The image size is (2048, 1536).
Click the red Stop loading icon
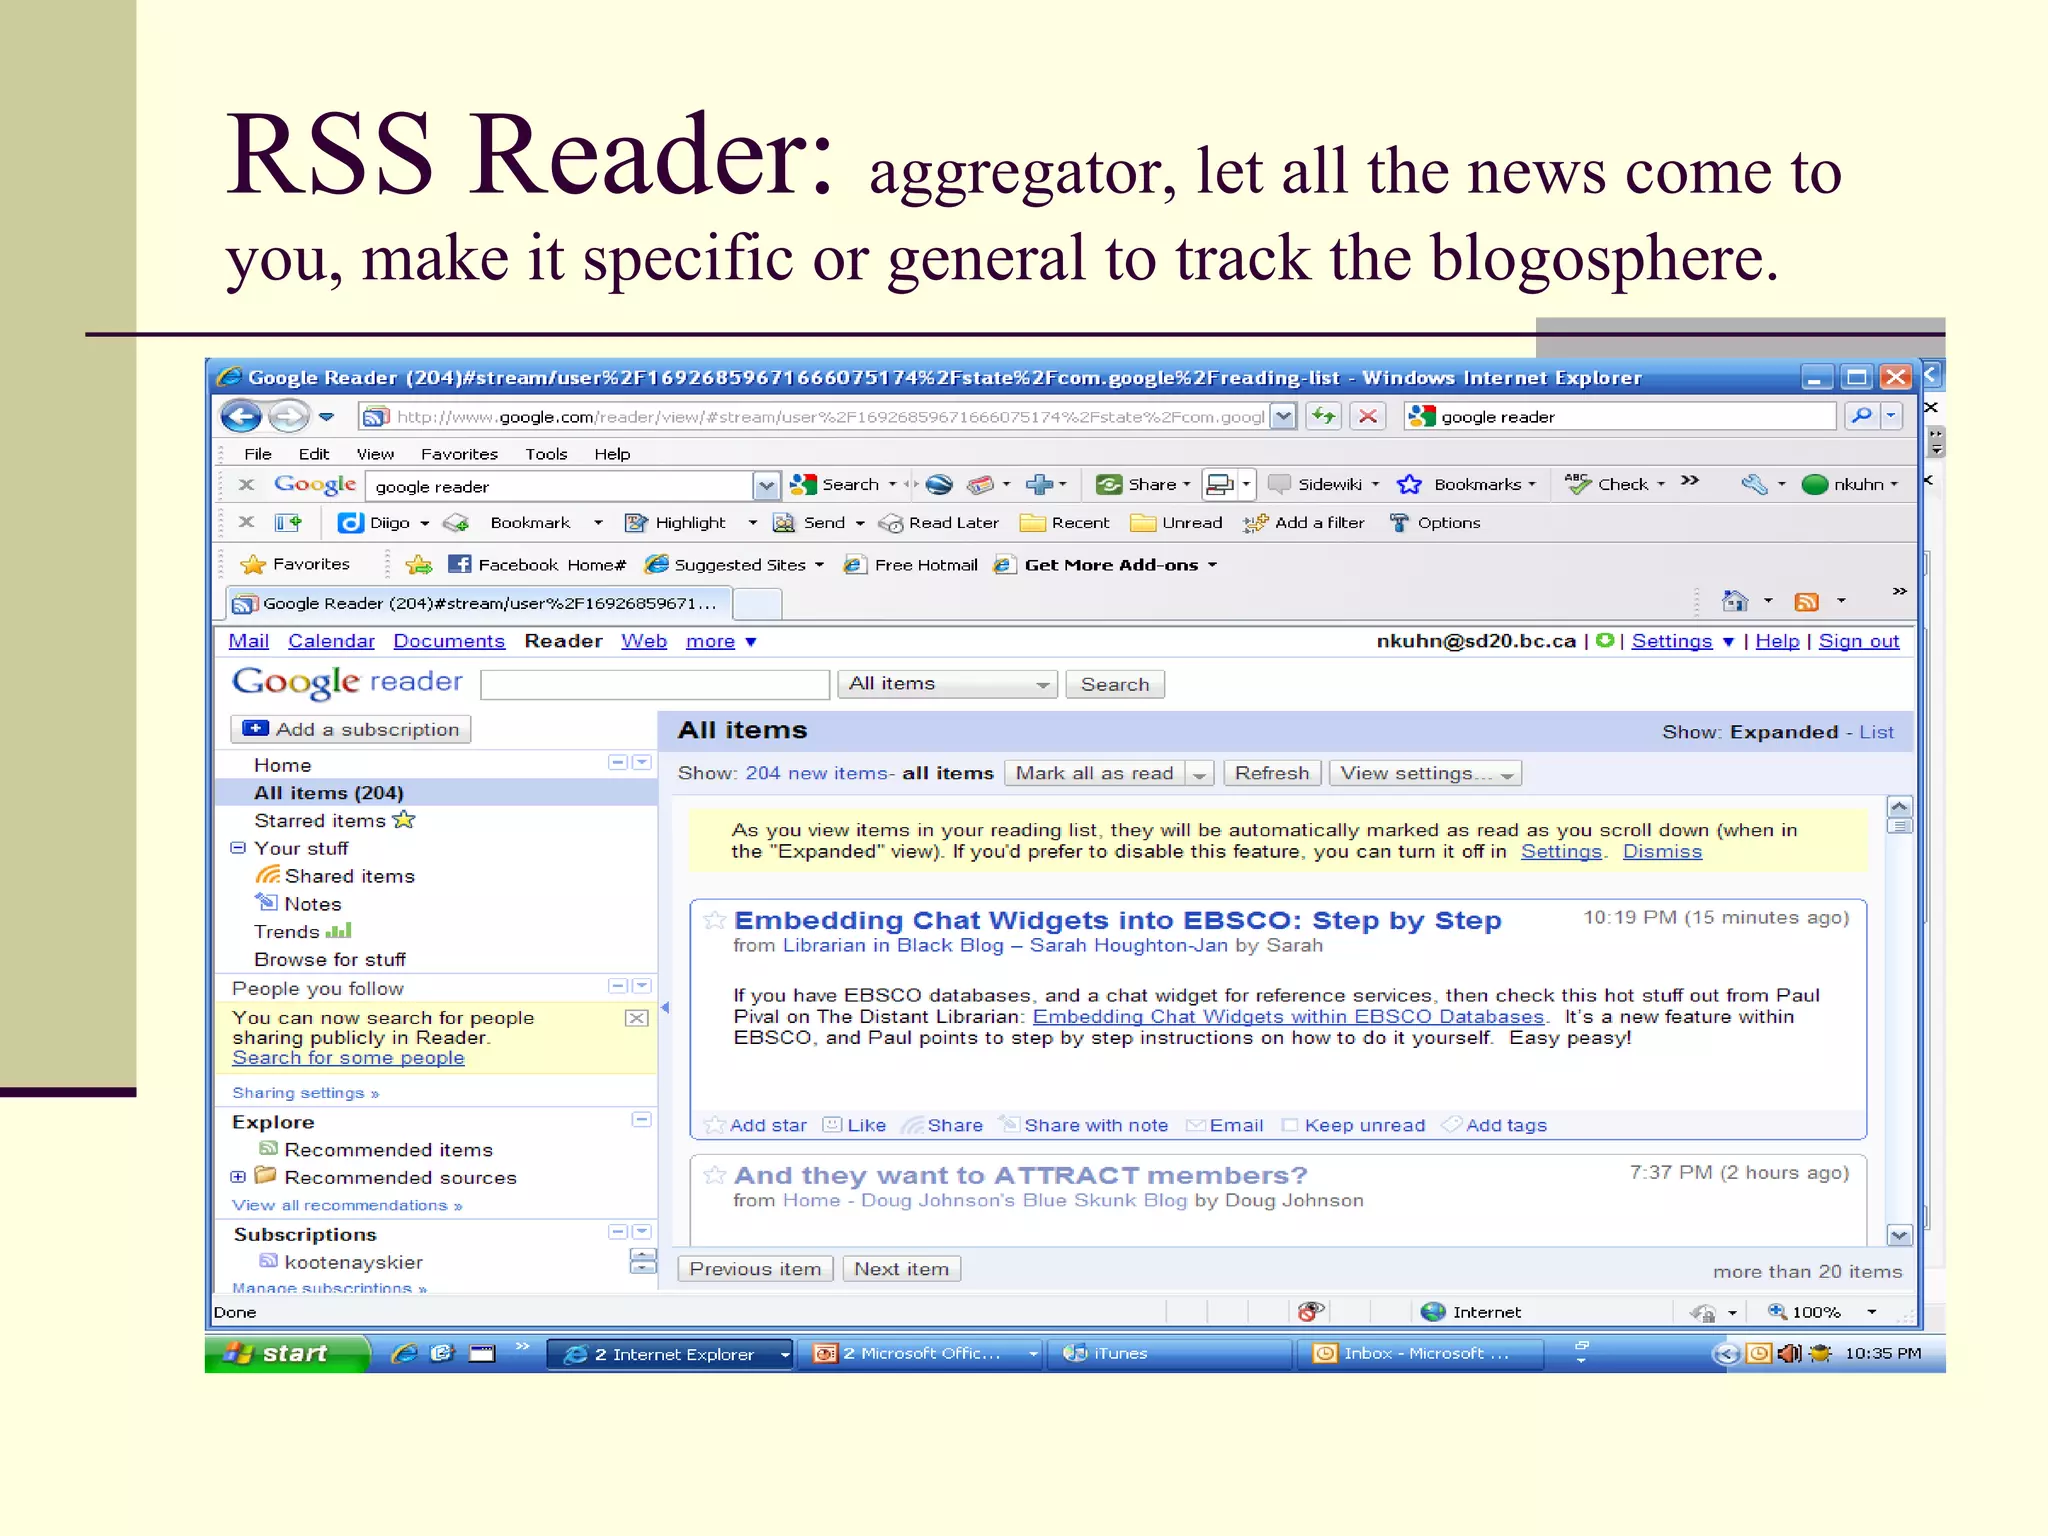click(1368, 416)
